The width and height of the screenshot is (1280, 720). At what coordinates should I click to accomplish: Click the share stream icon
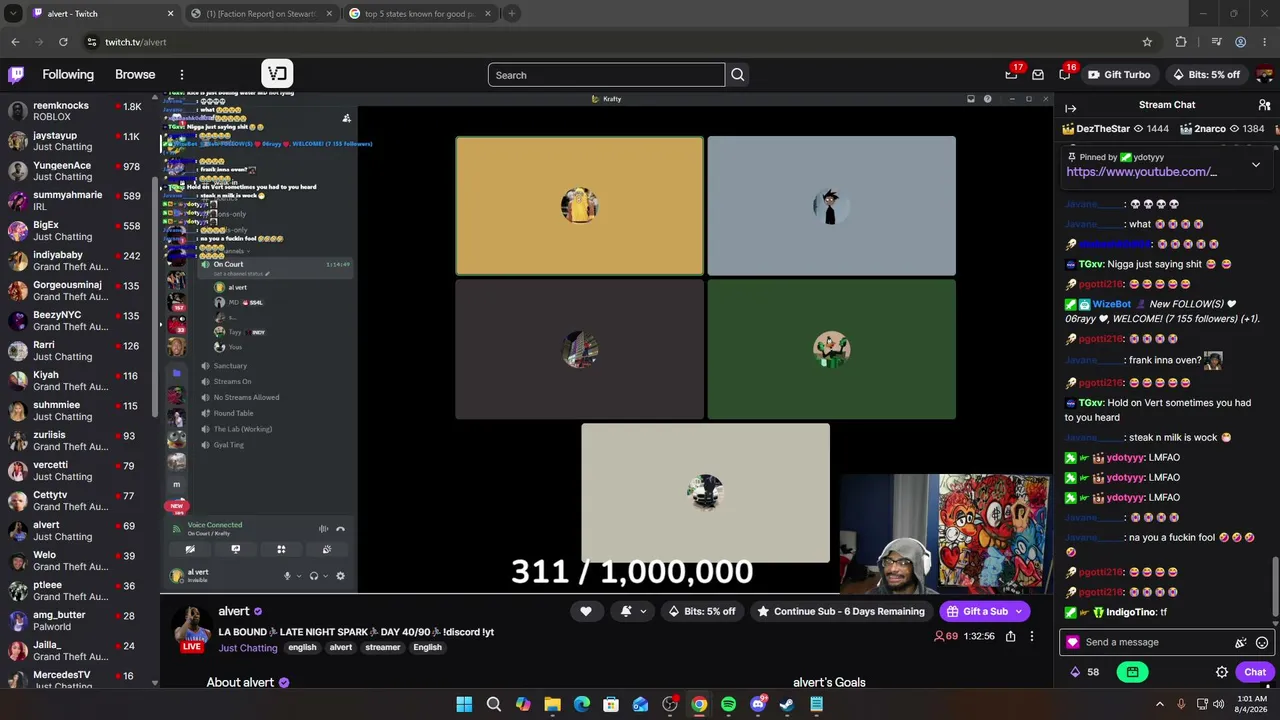[1011, 636]
